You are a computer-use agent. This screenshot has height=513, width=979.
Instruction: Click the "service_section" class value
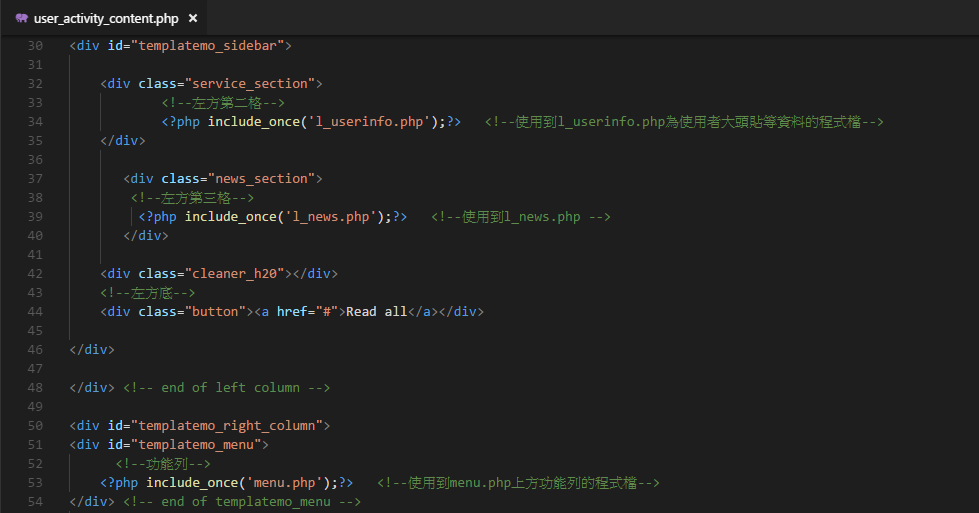point(250,84)
